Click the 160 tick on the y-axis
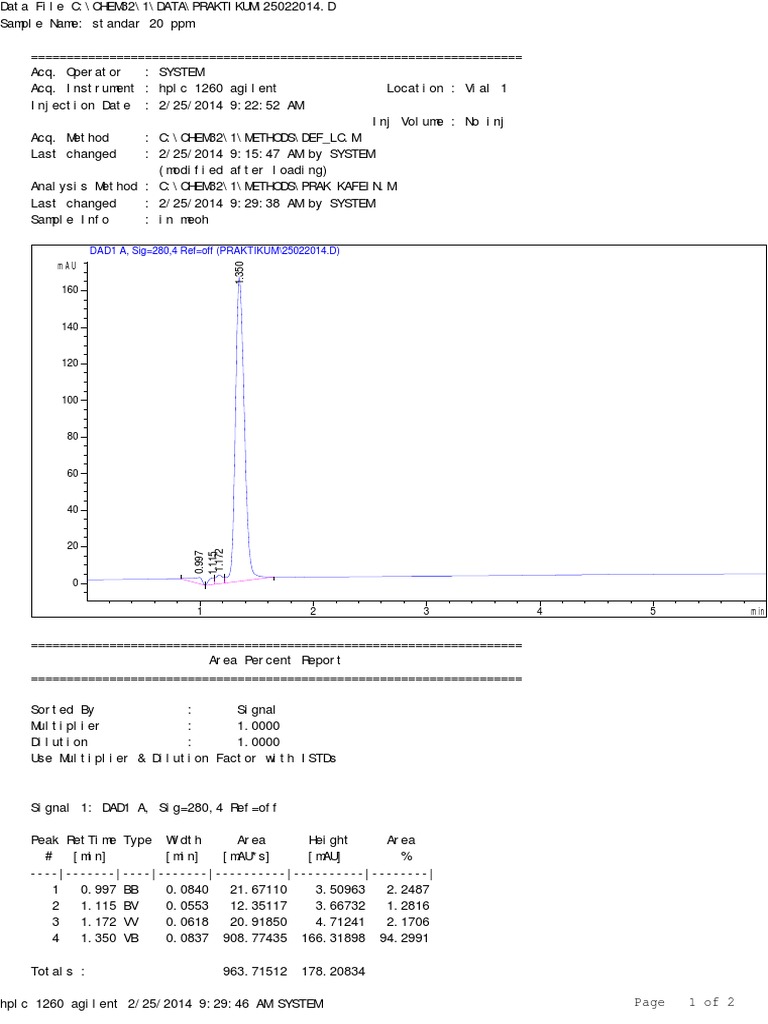Image resolution: width=768 pixels, height=1024 pixels. point(70,290)
